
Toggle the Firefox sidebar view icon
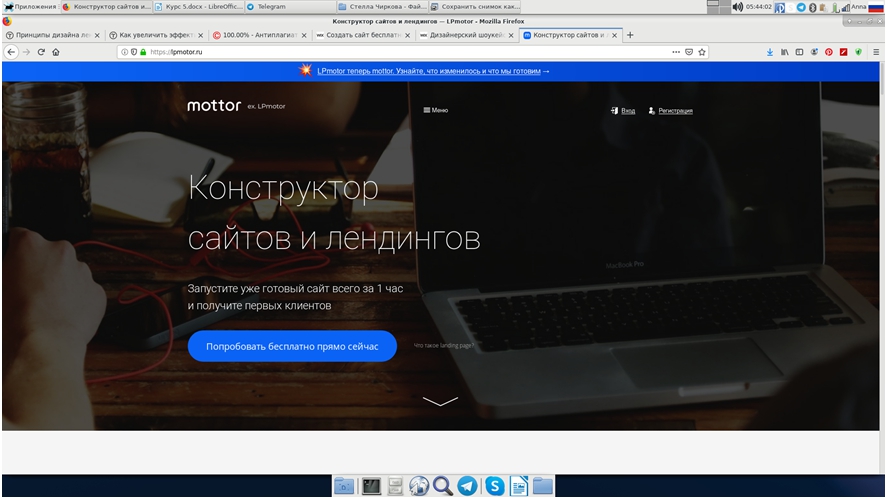pos(799,51)
